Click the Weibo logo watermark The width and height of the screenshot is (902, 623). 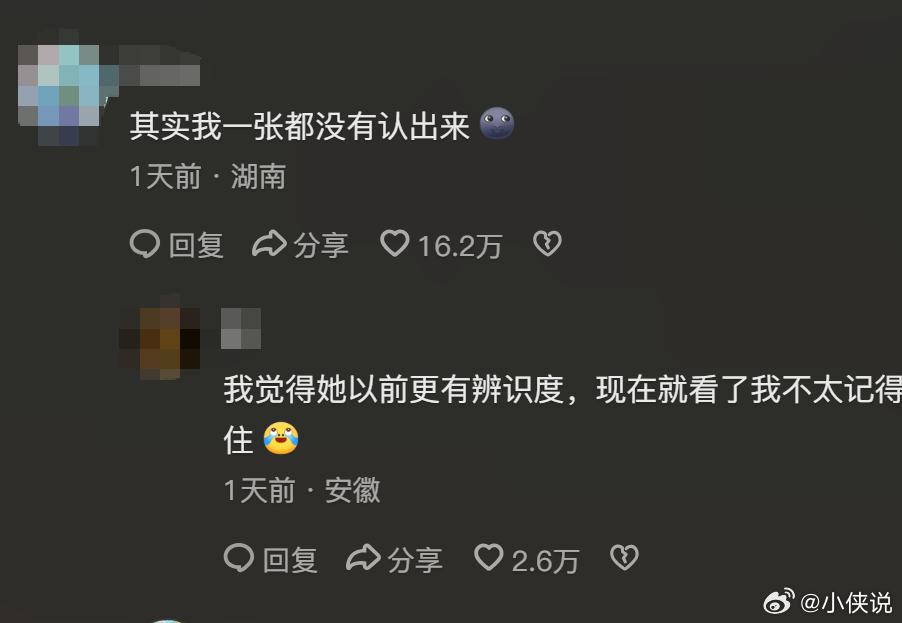tap(779, 601)
